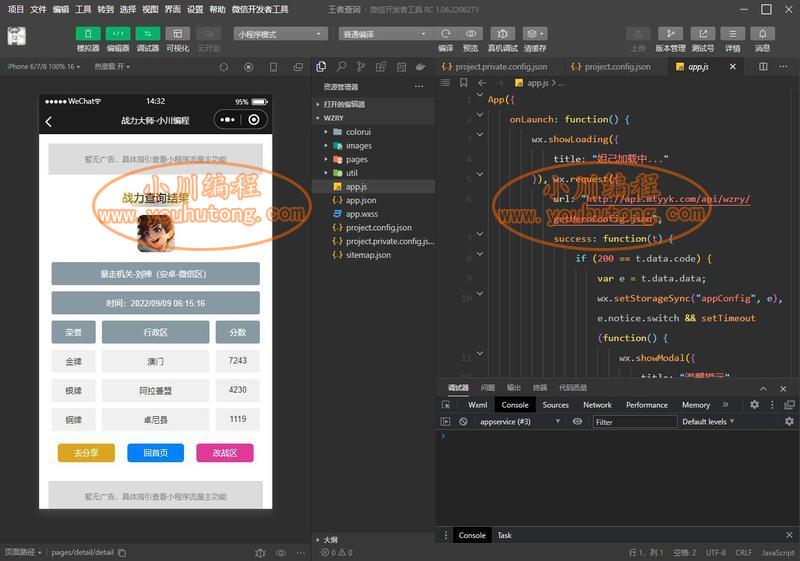Viewport: 800px width, 561px height.
Task: Click the preview eye icon
Action: [470, 34]
